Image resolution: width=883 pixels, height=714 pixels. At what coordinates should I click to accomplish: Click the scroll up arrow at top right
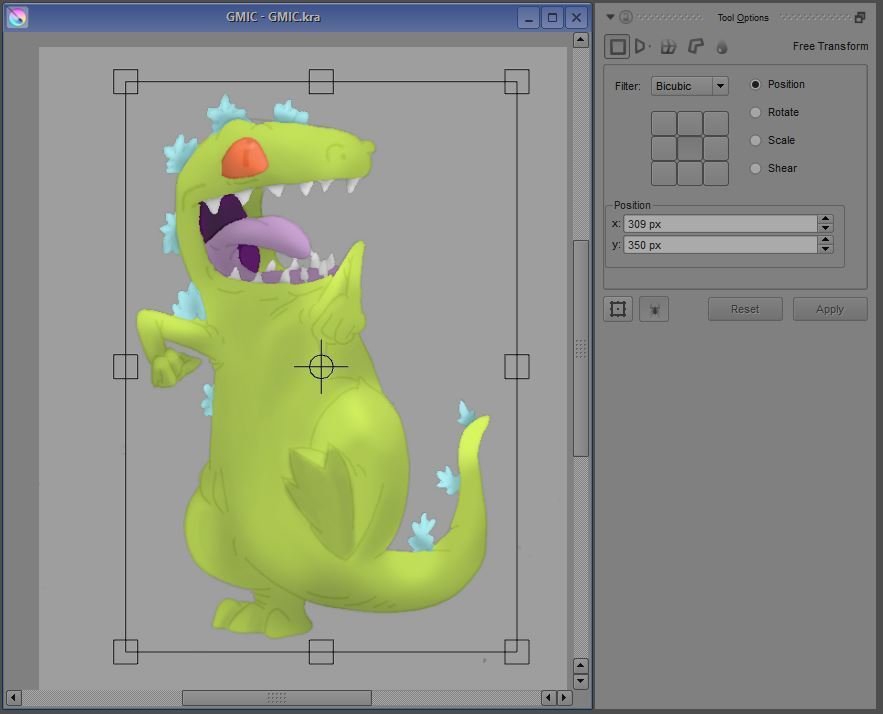pos(581,40)
